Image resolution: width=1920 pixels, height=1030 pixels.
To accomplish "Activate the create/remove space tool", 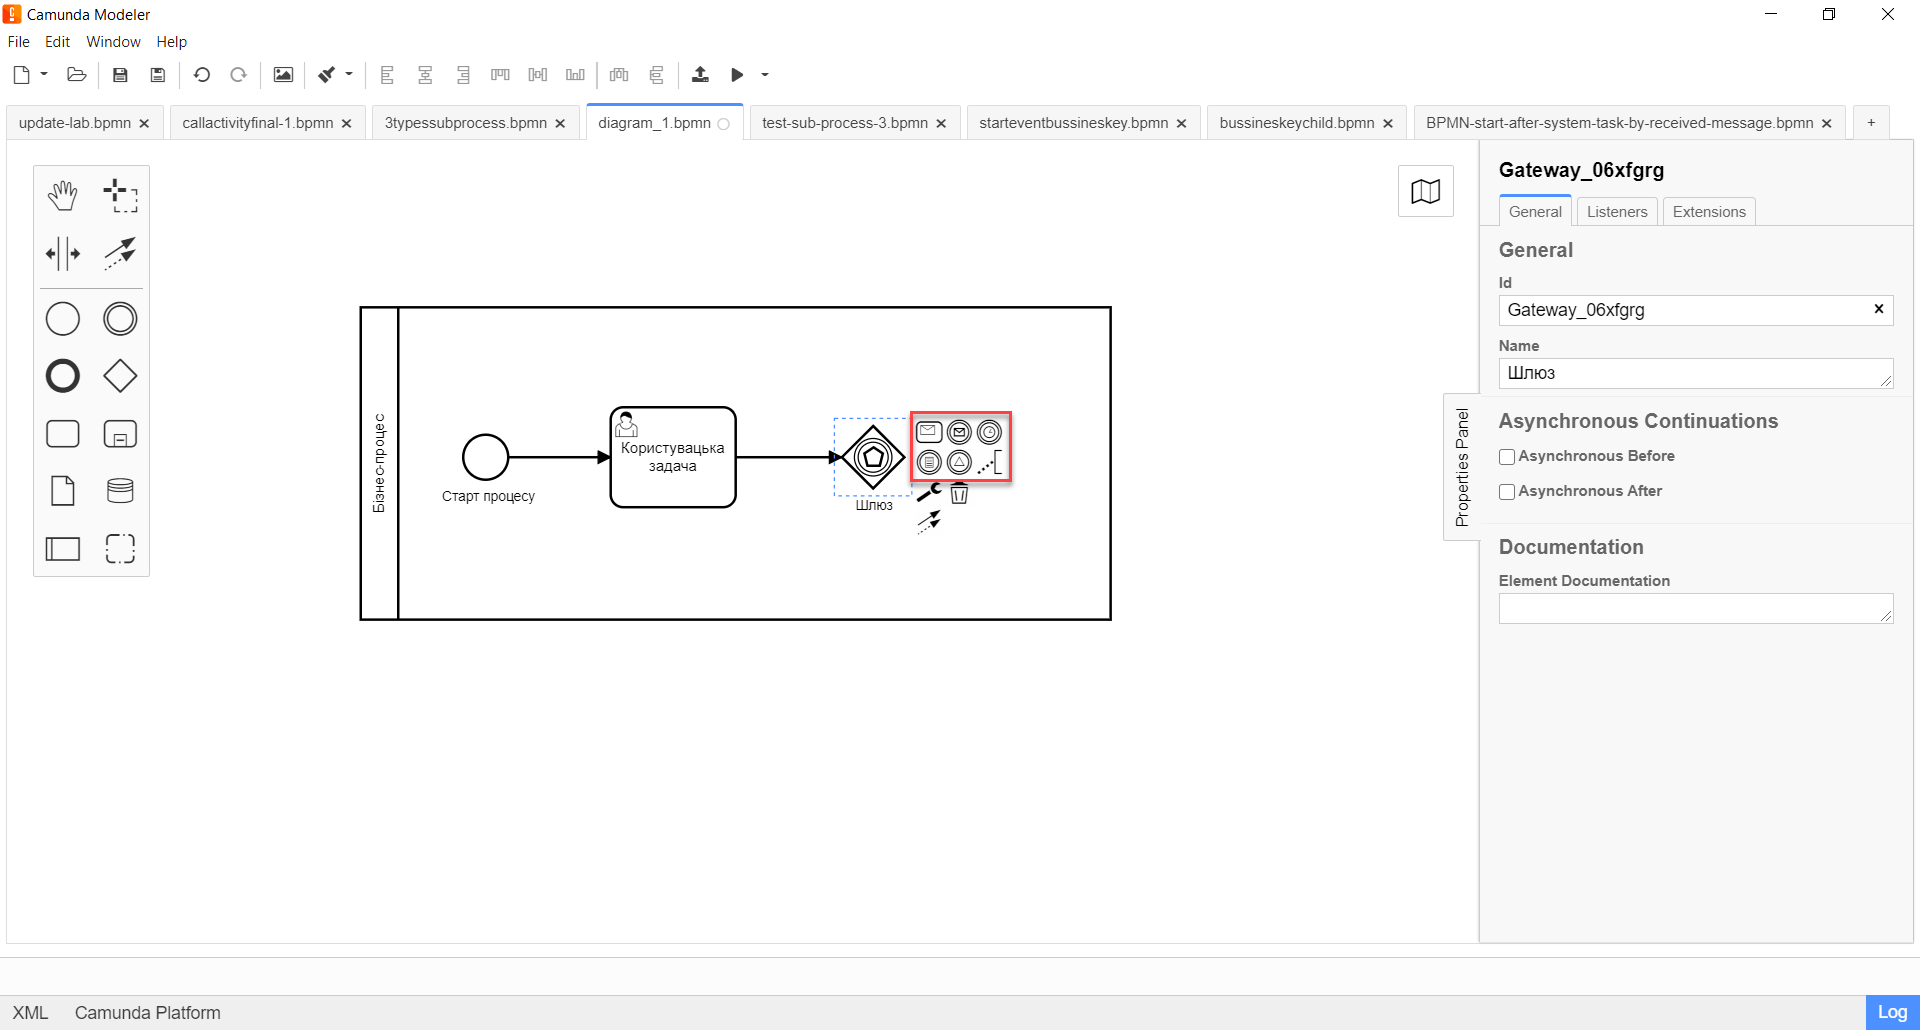I will (63, 254).
